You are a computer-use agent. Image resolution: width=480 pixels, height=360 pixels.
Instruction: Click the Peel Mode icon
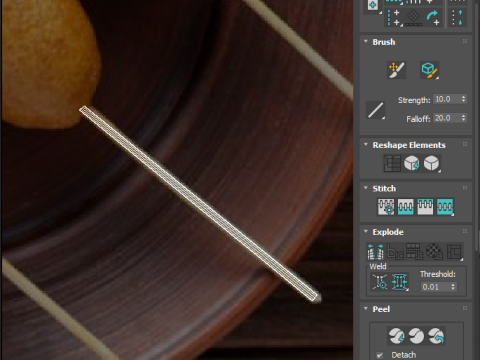pyautogui.click(x=416, y=336)
